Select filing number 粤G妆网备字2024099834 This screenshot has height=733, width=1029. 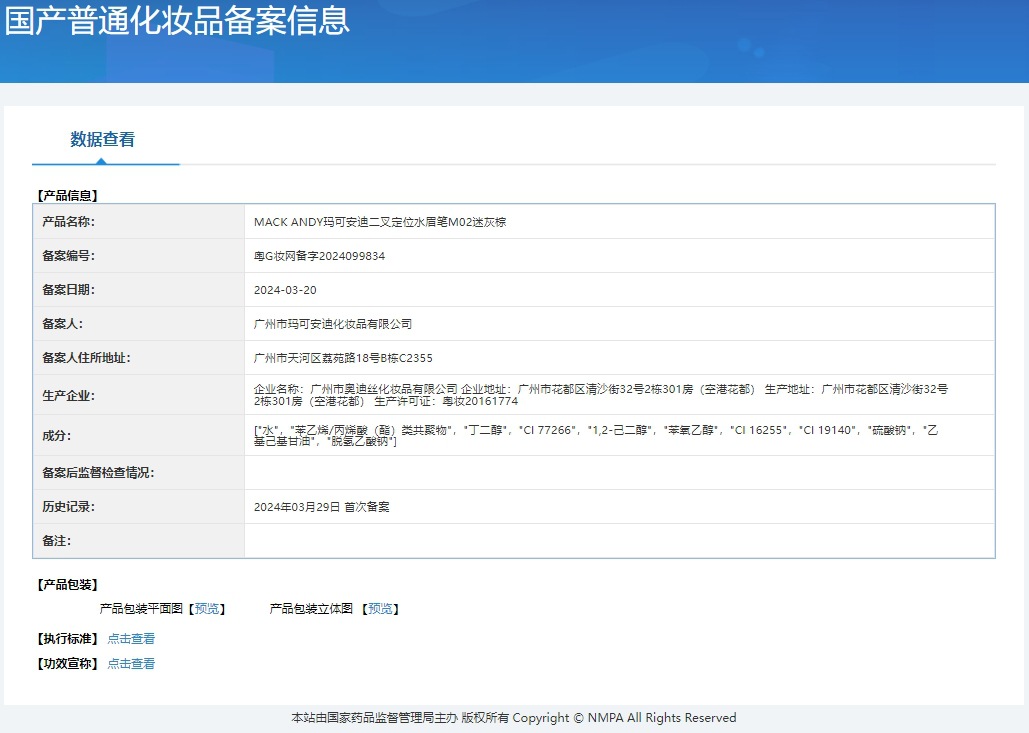320,256
